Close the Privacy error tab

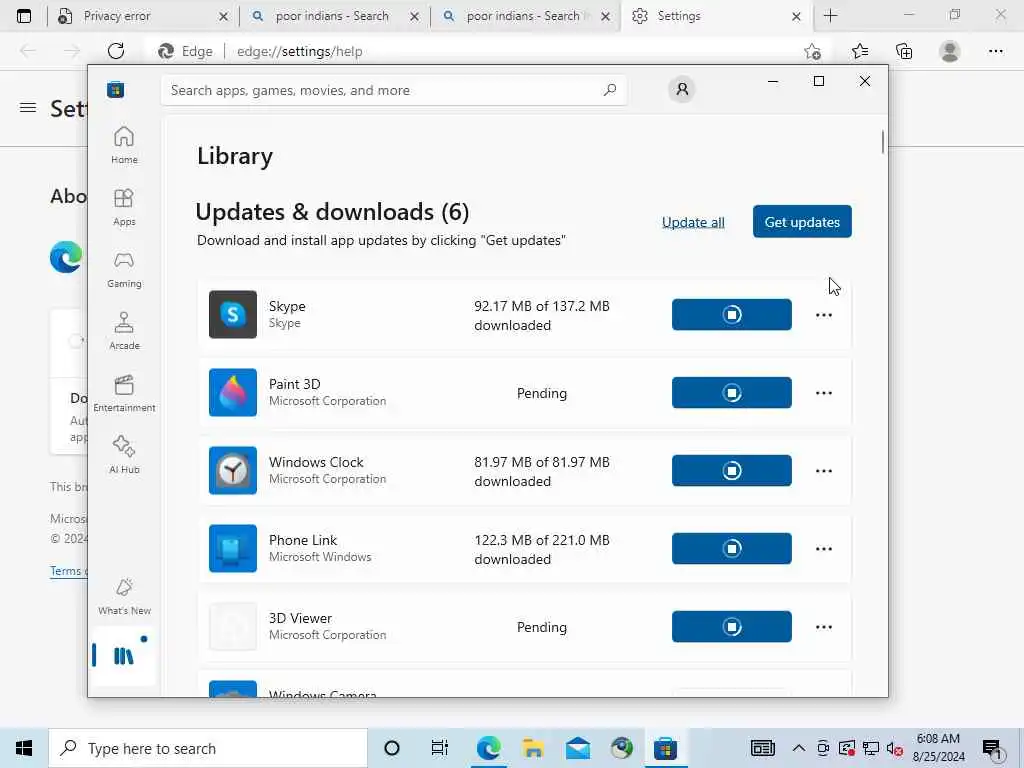[223, 16]
